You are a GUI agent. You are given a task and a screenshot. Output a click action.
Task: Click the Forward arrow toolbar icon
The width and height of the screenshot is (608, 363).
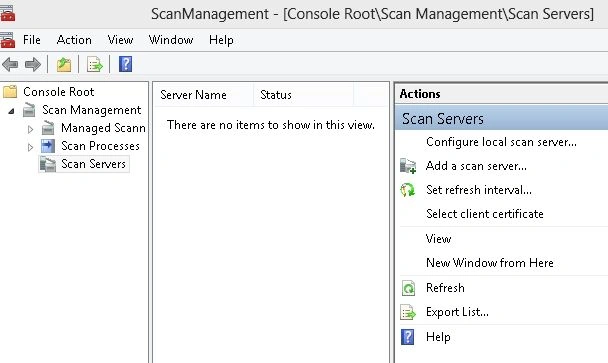click(x=33, y=64)
